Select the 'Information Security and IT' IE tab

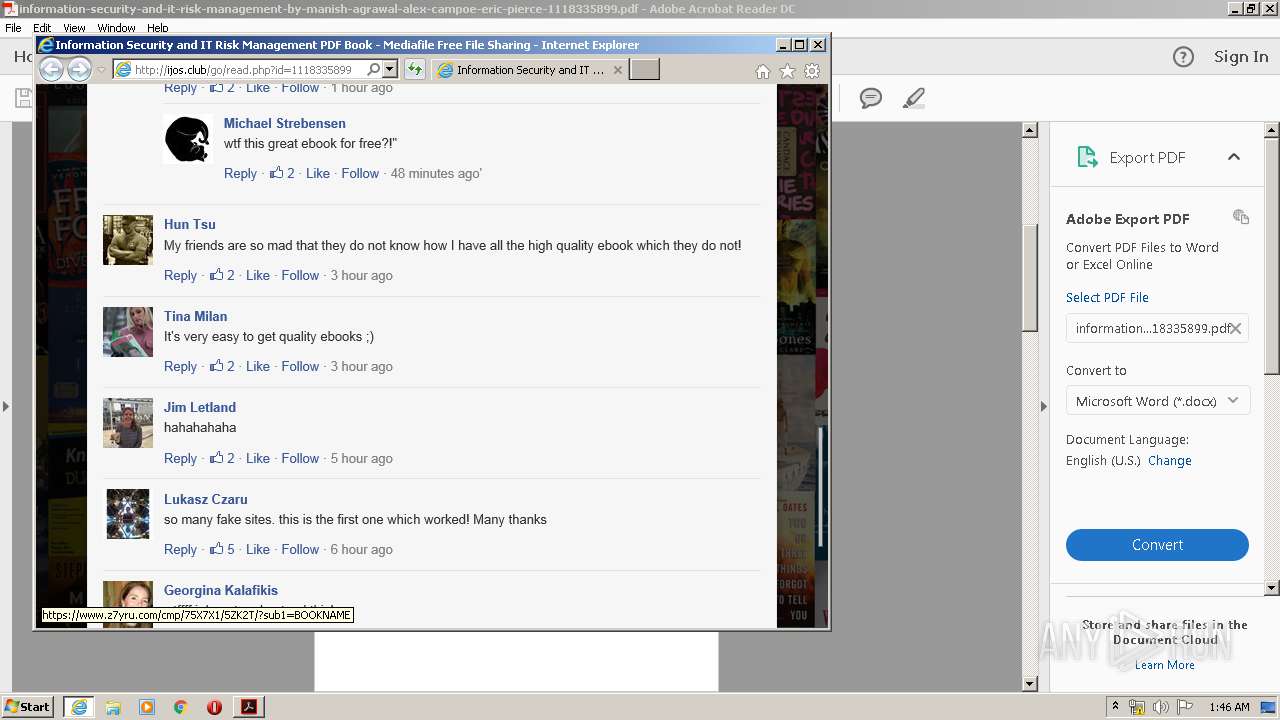pyautogui.click(x=529, y=70)
